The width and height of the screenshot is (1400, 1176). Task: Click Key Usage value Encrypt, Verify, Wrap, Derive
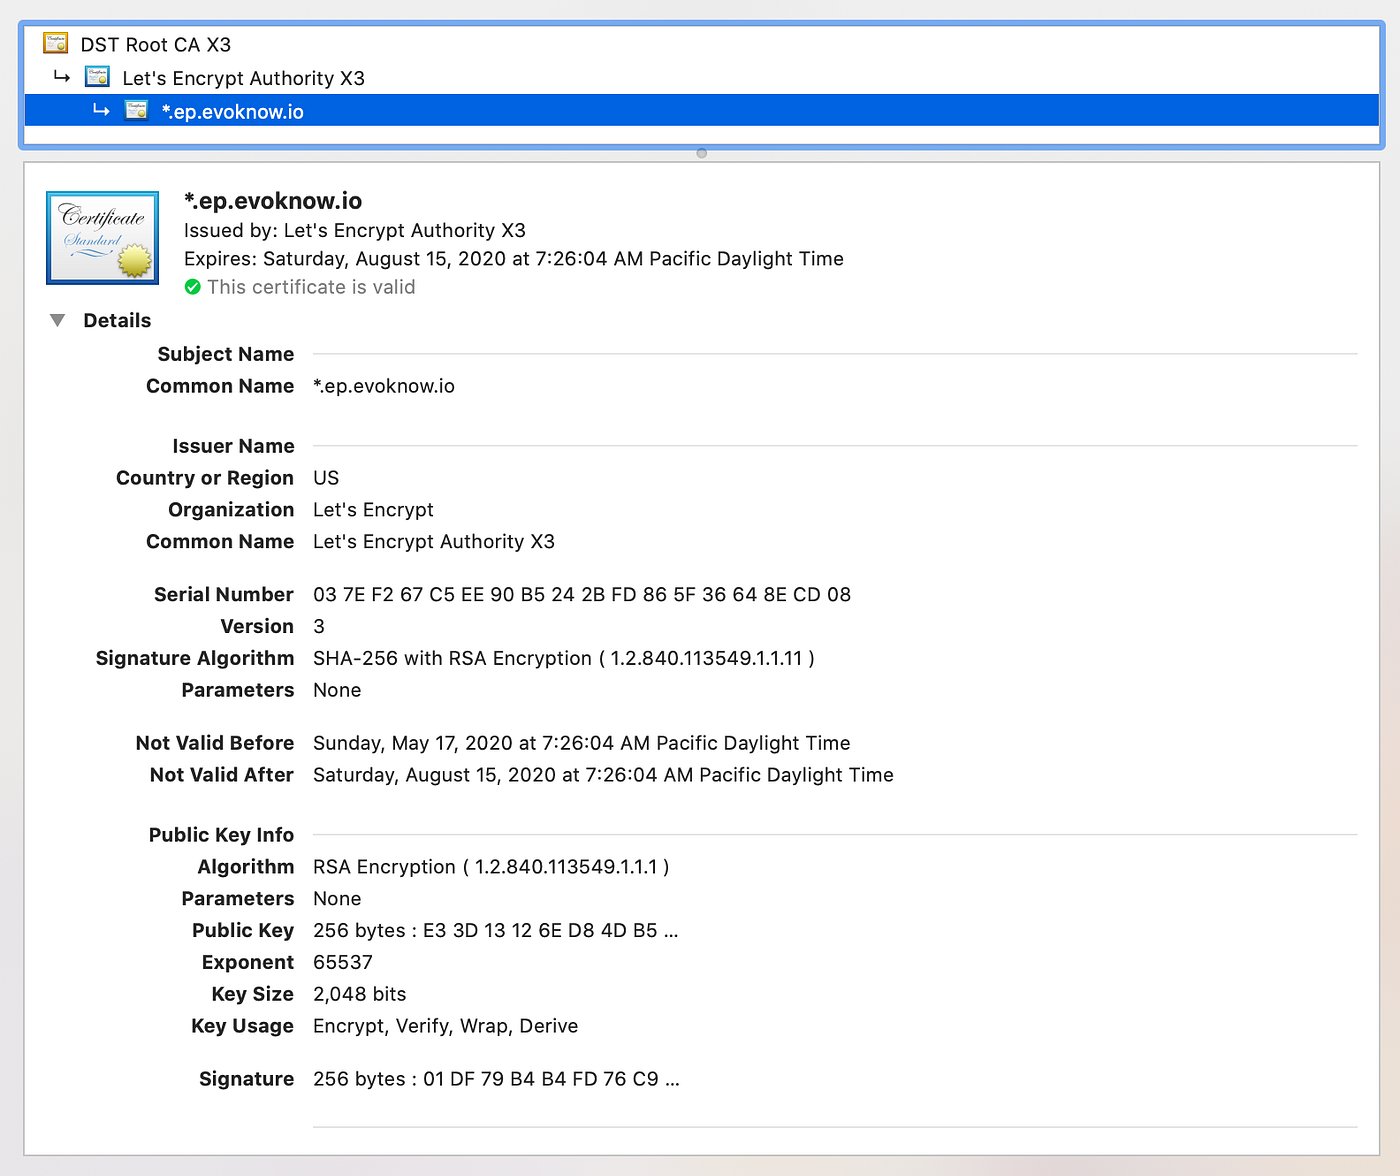[446, 1026]
